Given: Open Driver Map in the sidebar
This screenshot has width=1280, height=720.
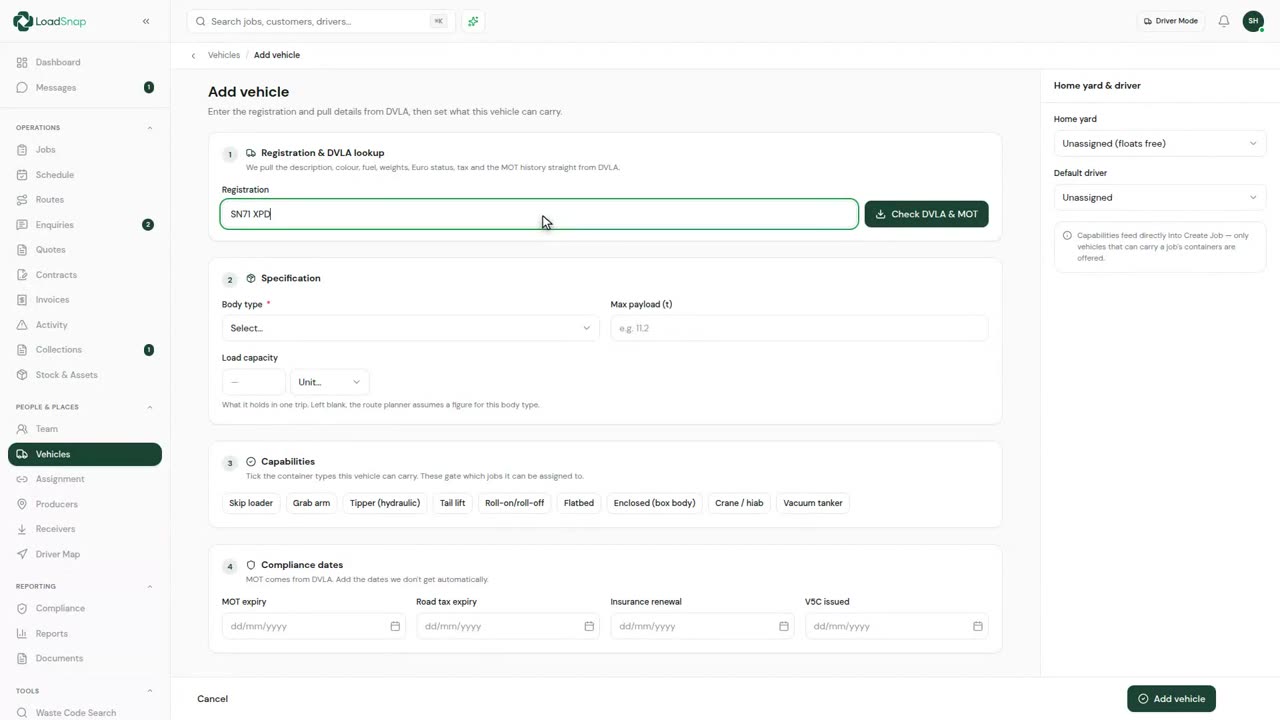Looking at the screenshot, I should click(85, 554).
